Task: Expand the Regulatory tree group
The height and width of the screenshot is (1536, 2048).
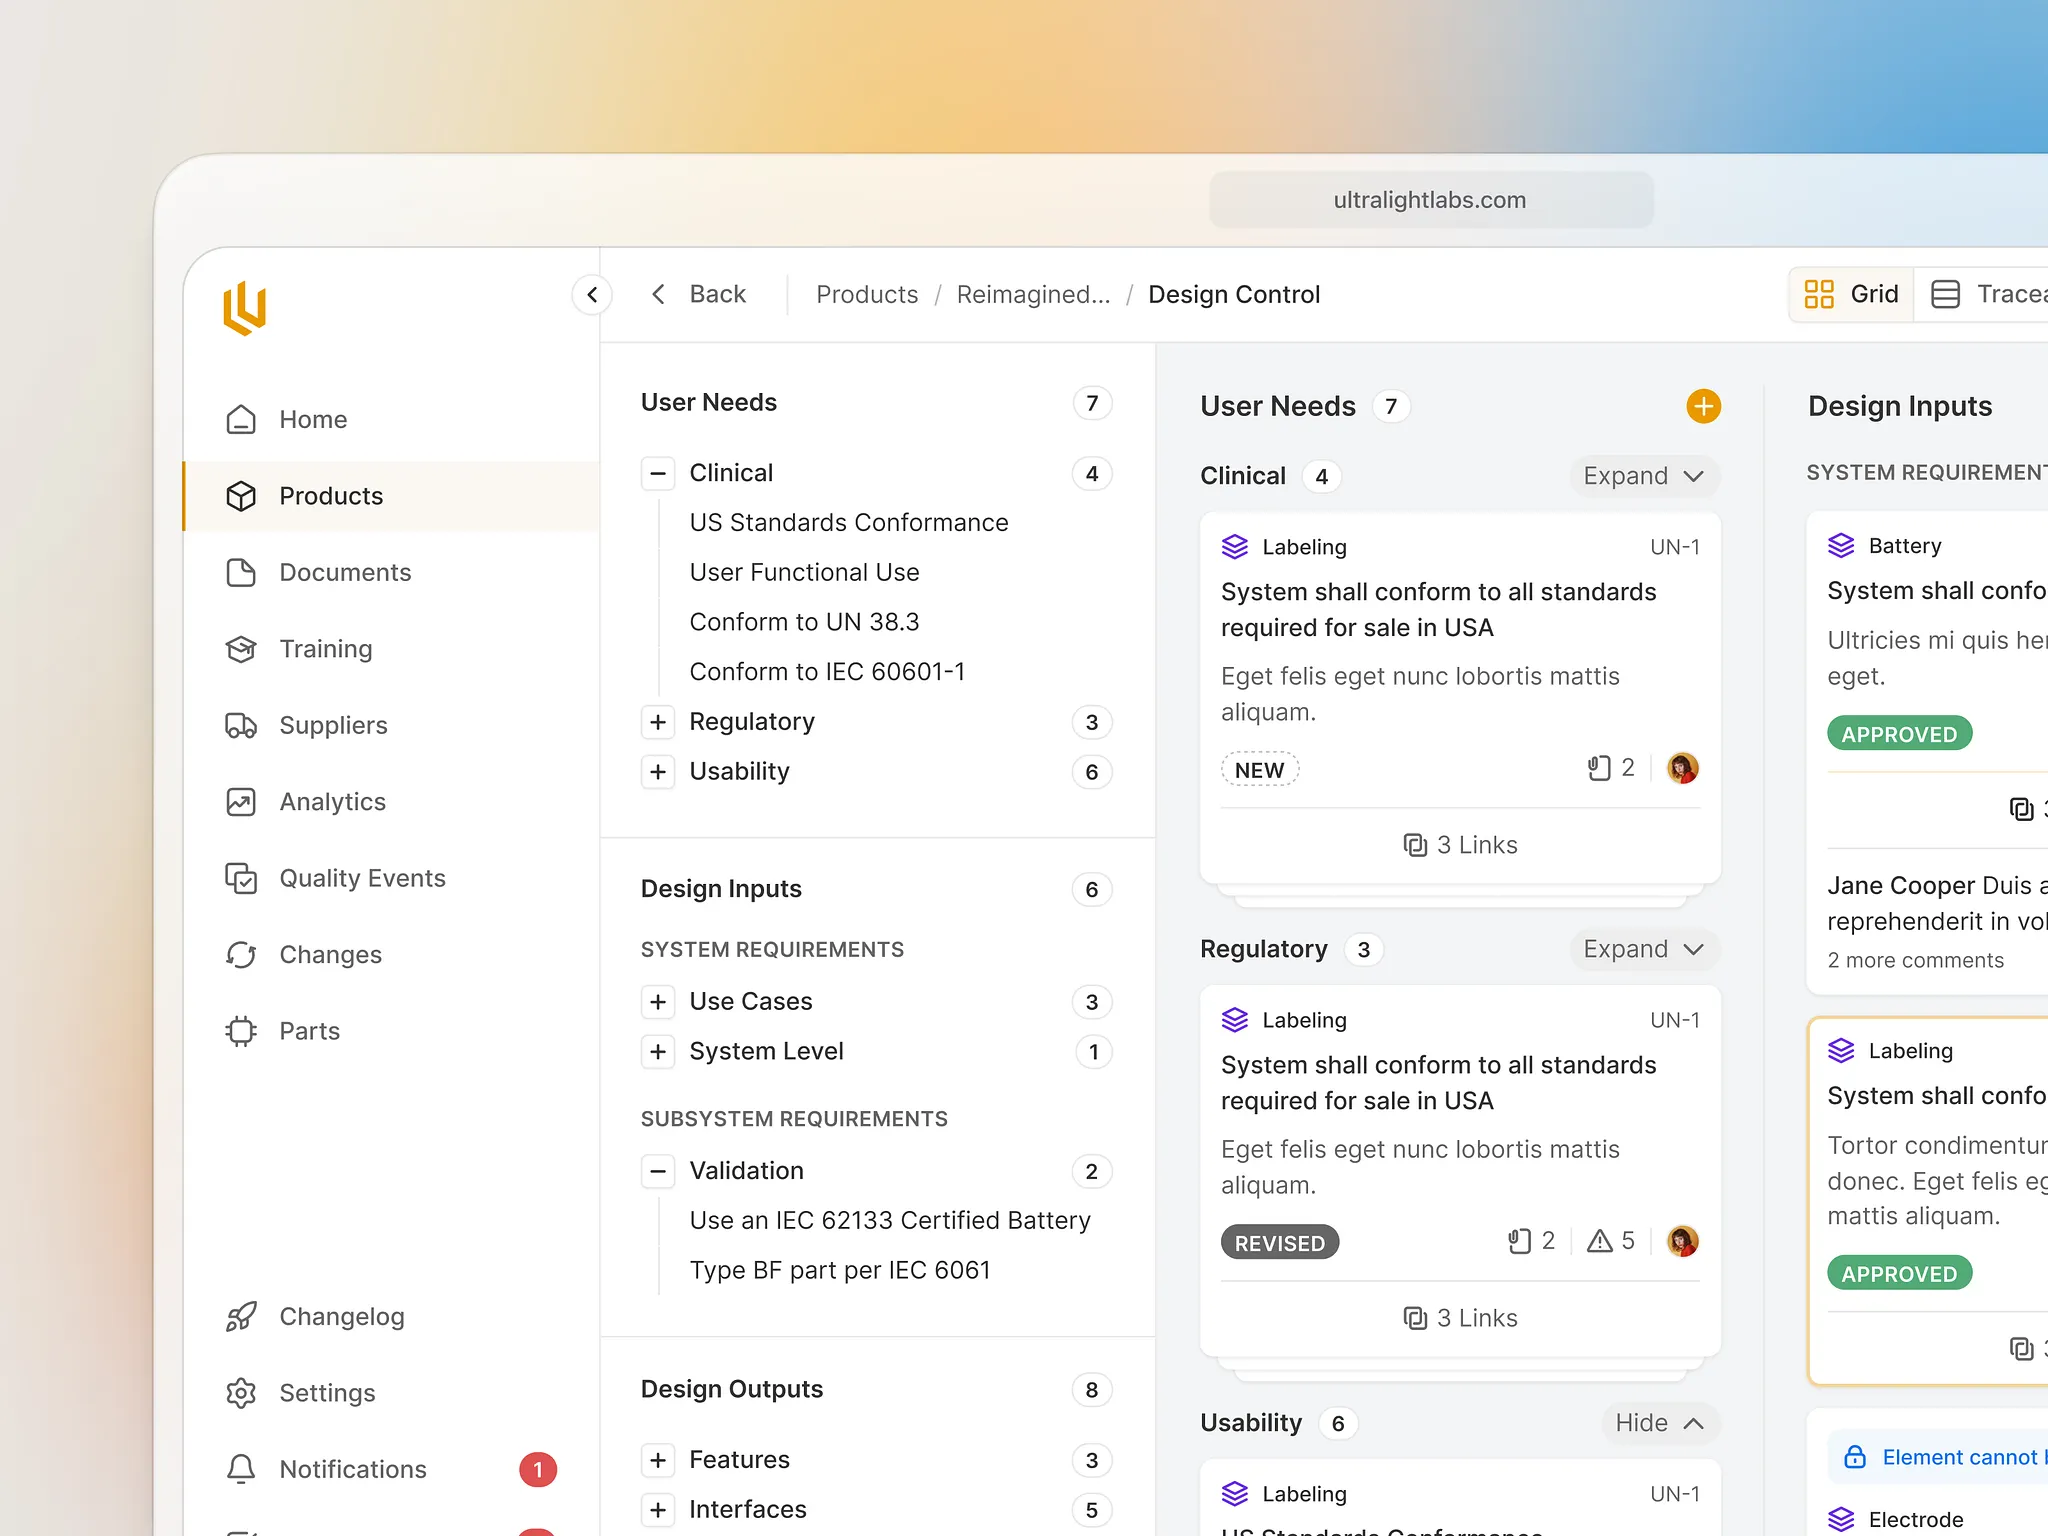Action: (x=657, y=722)
